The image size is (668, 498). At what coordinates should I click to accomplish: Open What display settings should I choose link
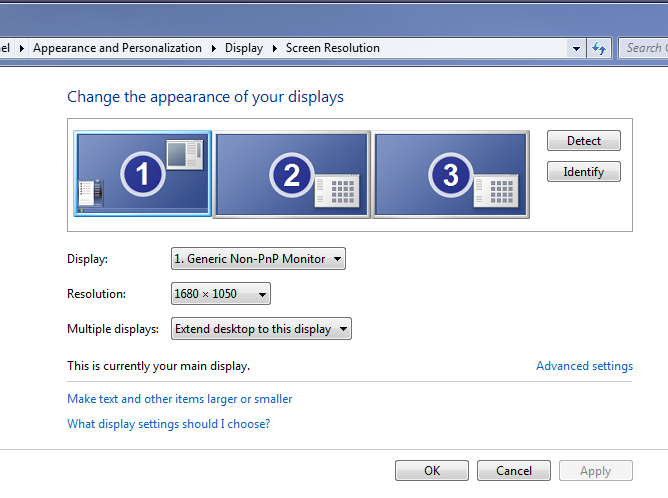point(169,424)
